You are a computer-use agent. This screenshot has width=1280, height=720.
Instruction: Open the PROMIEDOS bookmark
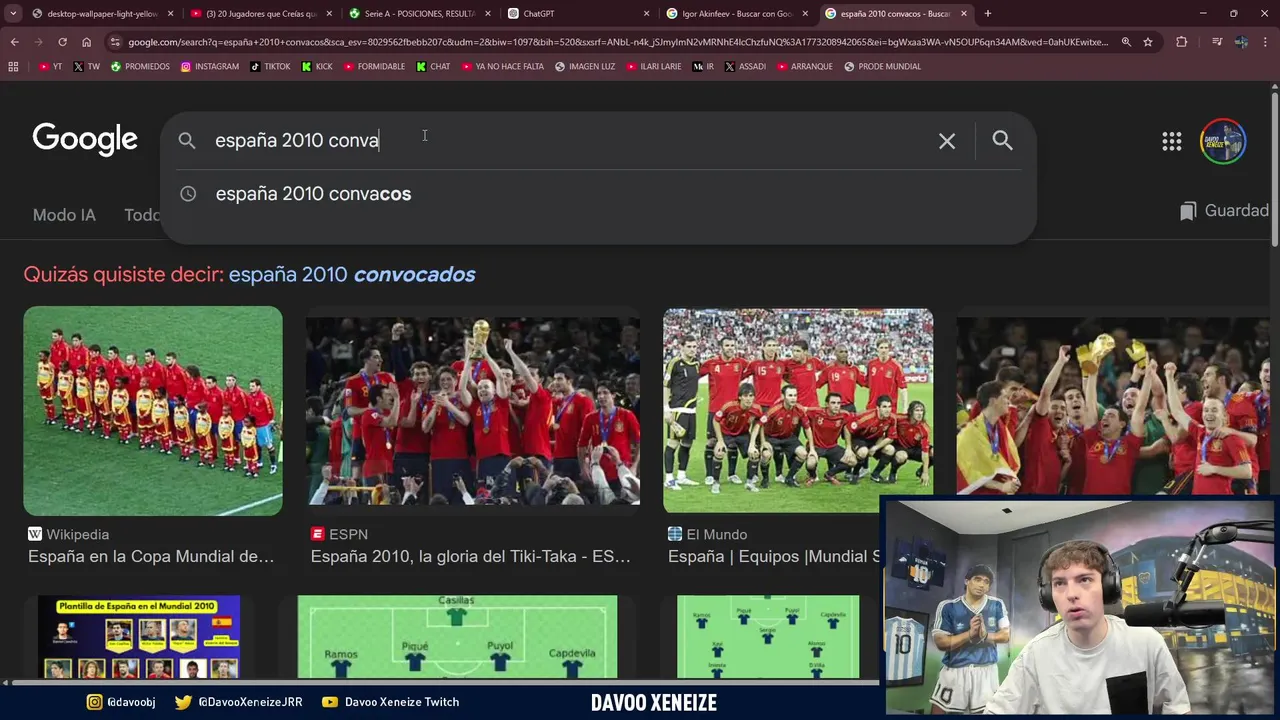point(140,66)
